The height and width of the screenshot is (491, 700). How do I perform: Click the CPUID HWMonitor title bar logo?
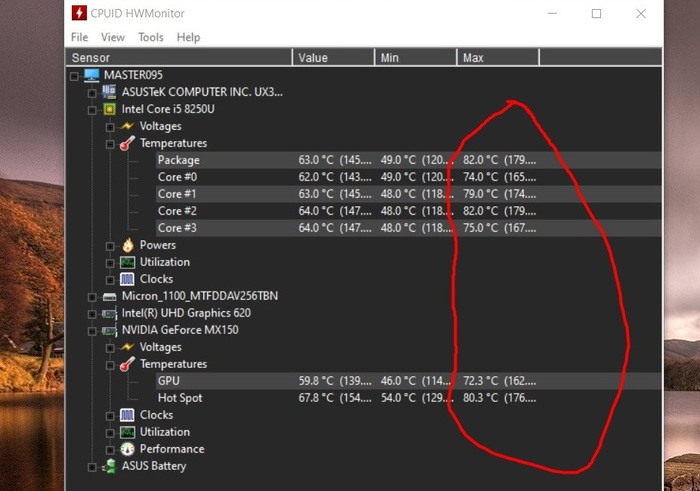click(79, 13)
